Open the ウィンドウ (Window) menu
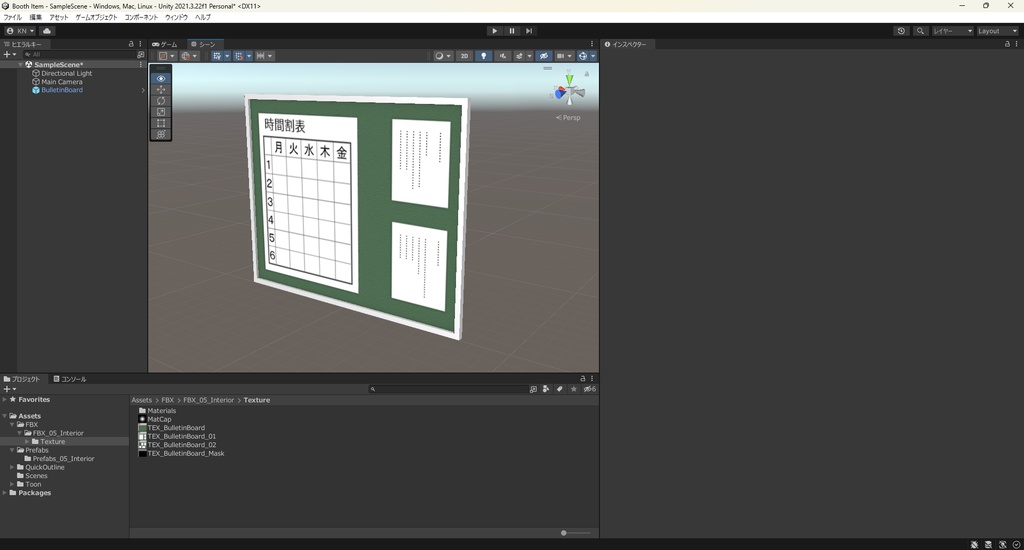This screenshot has width=1024, height=550. (176, 17)
